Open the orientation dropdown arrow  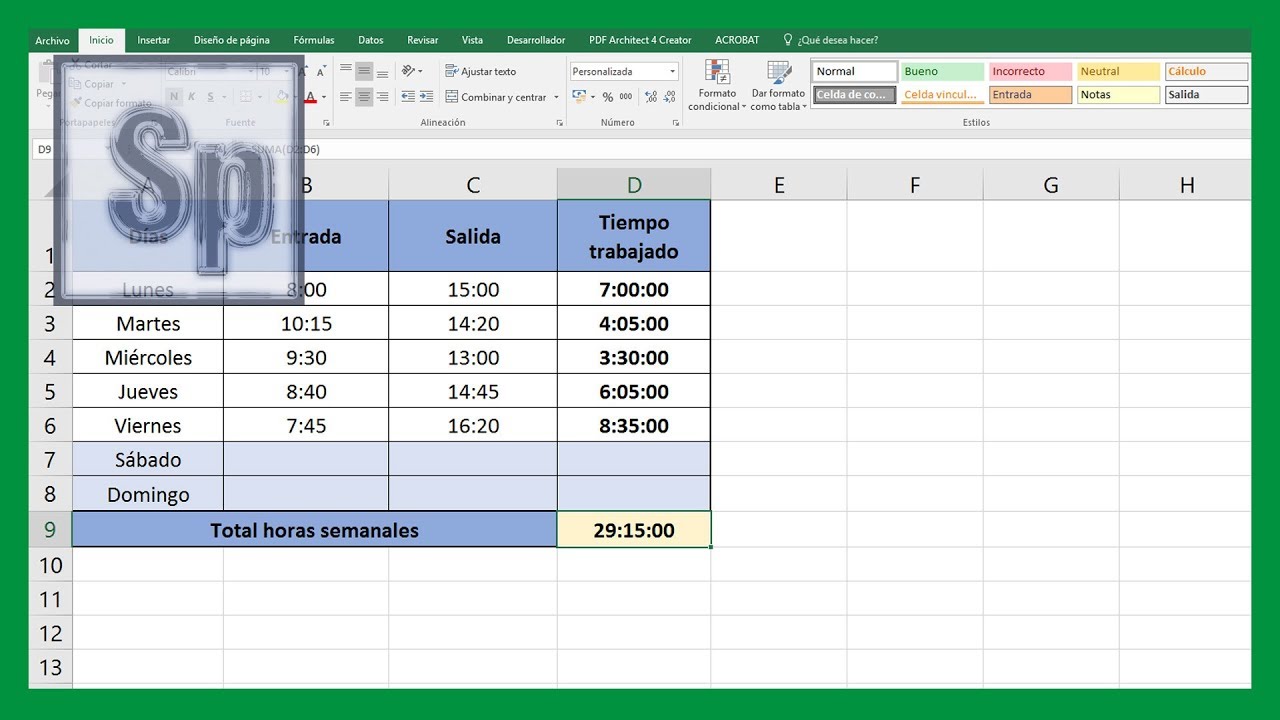click(421, 71)
